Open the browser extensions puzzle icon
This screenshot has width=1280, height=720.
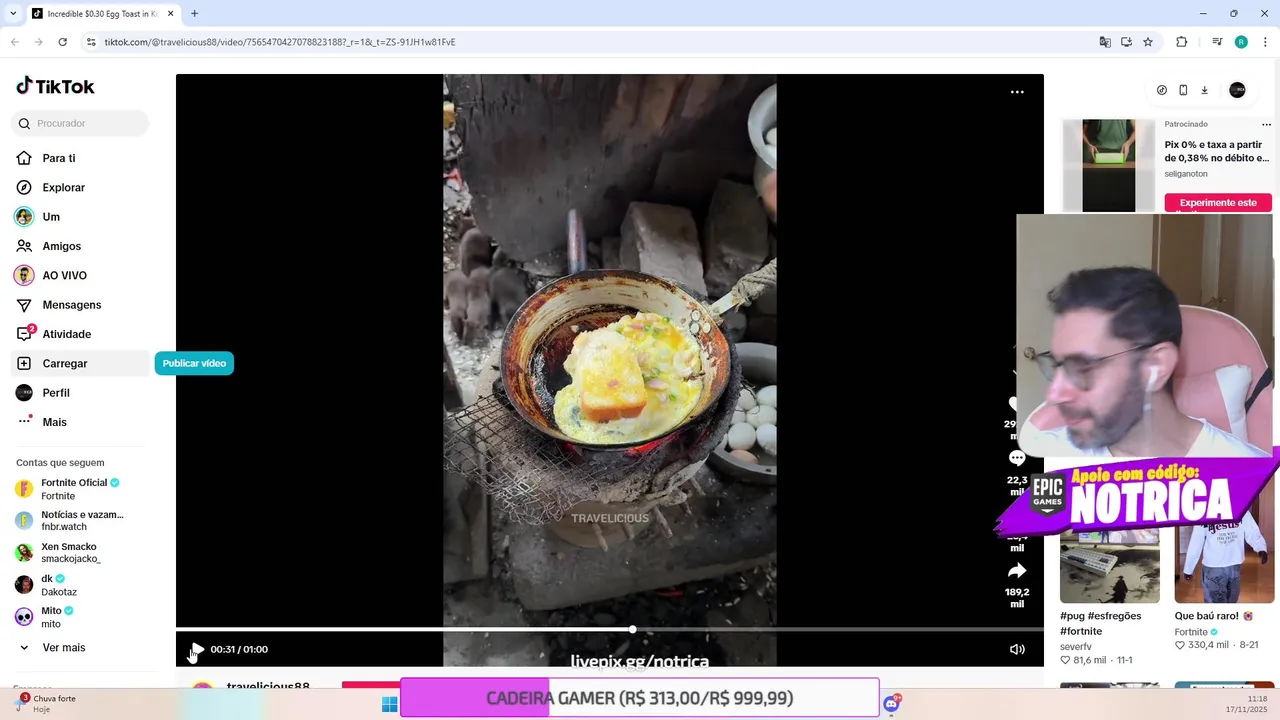[x=1182, y=42]
